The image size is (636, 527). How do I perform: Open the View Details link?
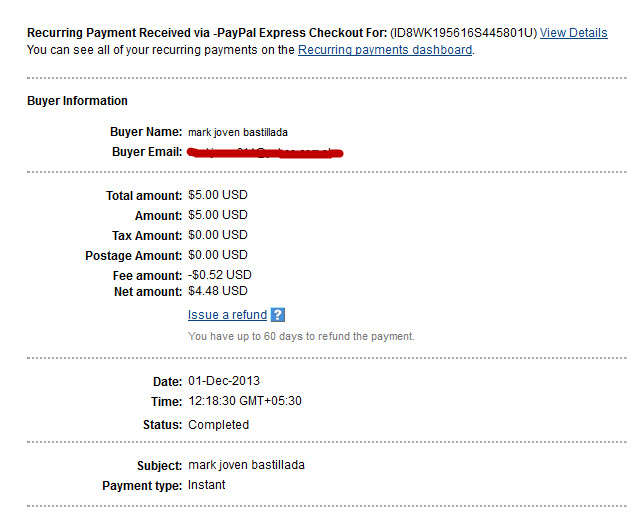[574, 33]
